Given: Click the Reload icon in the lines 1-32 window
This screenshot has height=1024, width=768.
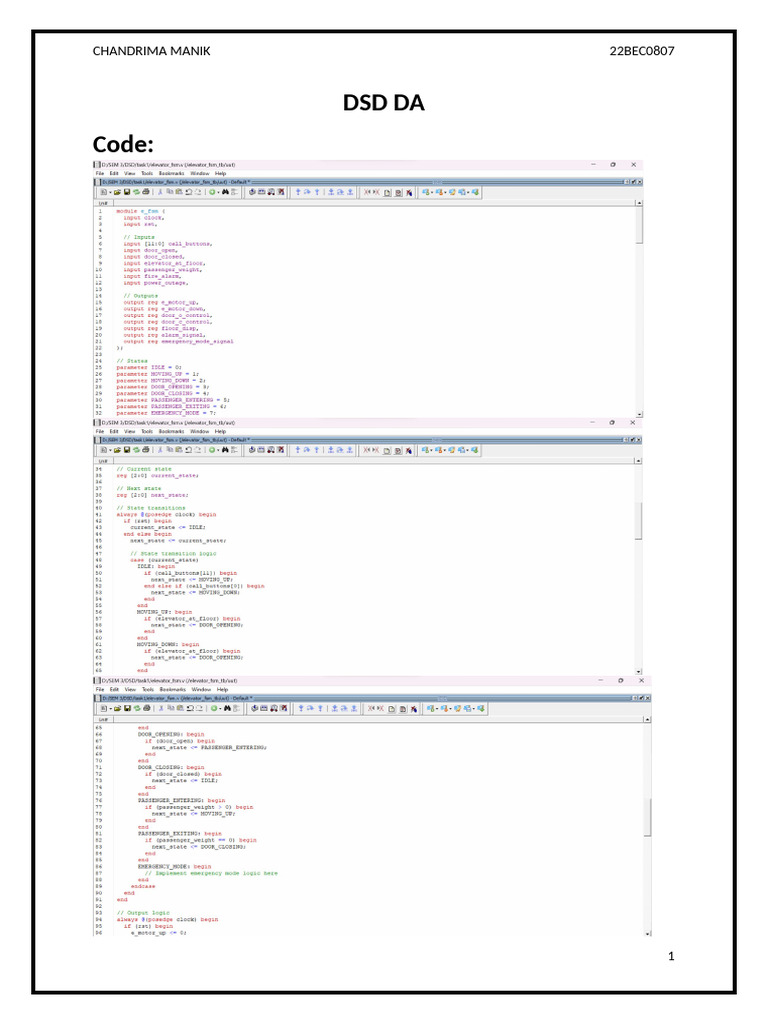Looking at the screenshot, I should [x=136, y=193].
